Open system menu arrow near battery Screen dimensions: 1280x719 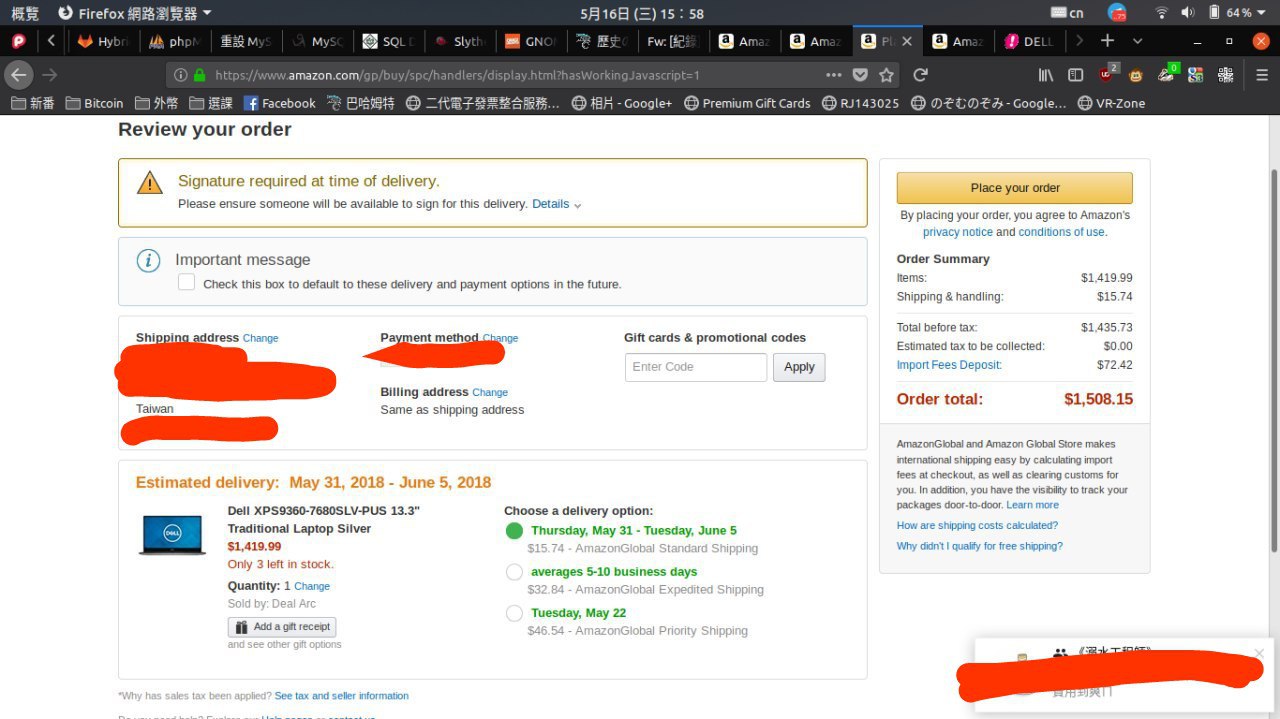[1264, 13]
